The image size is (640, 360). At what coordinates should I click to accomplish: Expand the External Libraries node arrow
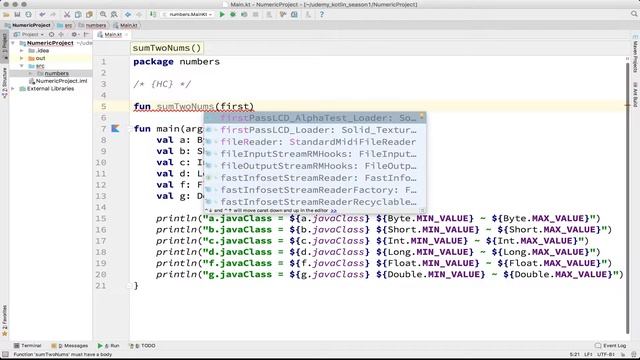coord(13,89)
